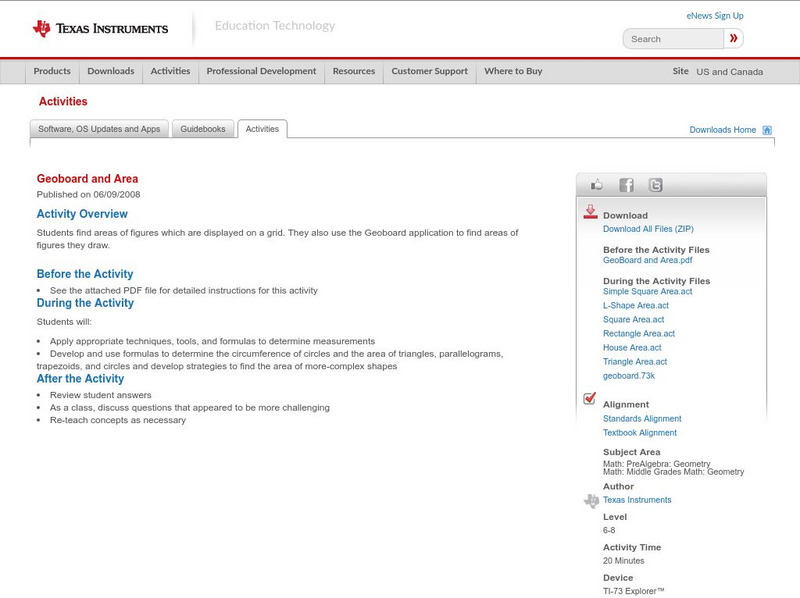This screenshot has height=598, width=800.
Task: Open the Resources menu
Action: (354, 71)
